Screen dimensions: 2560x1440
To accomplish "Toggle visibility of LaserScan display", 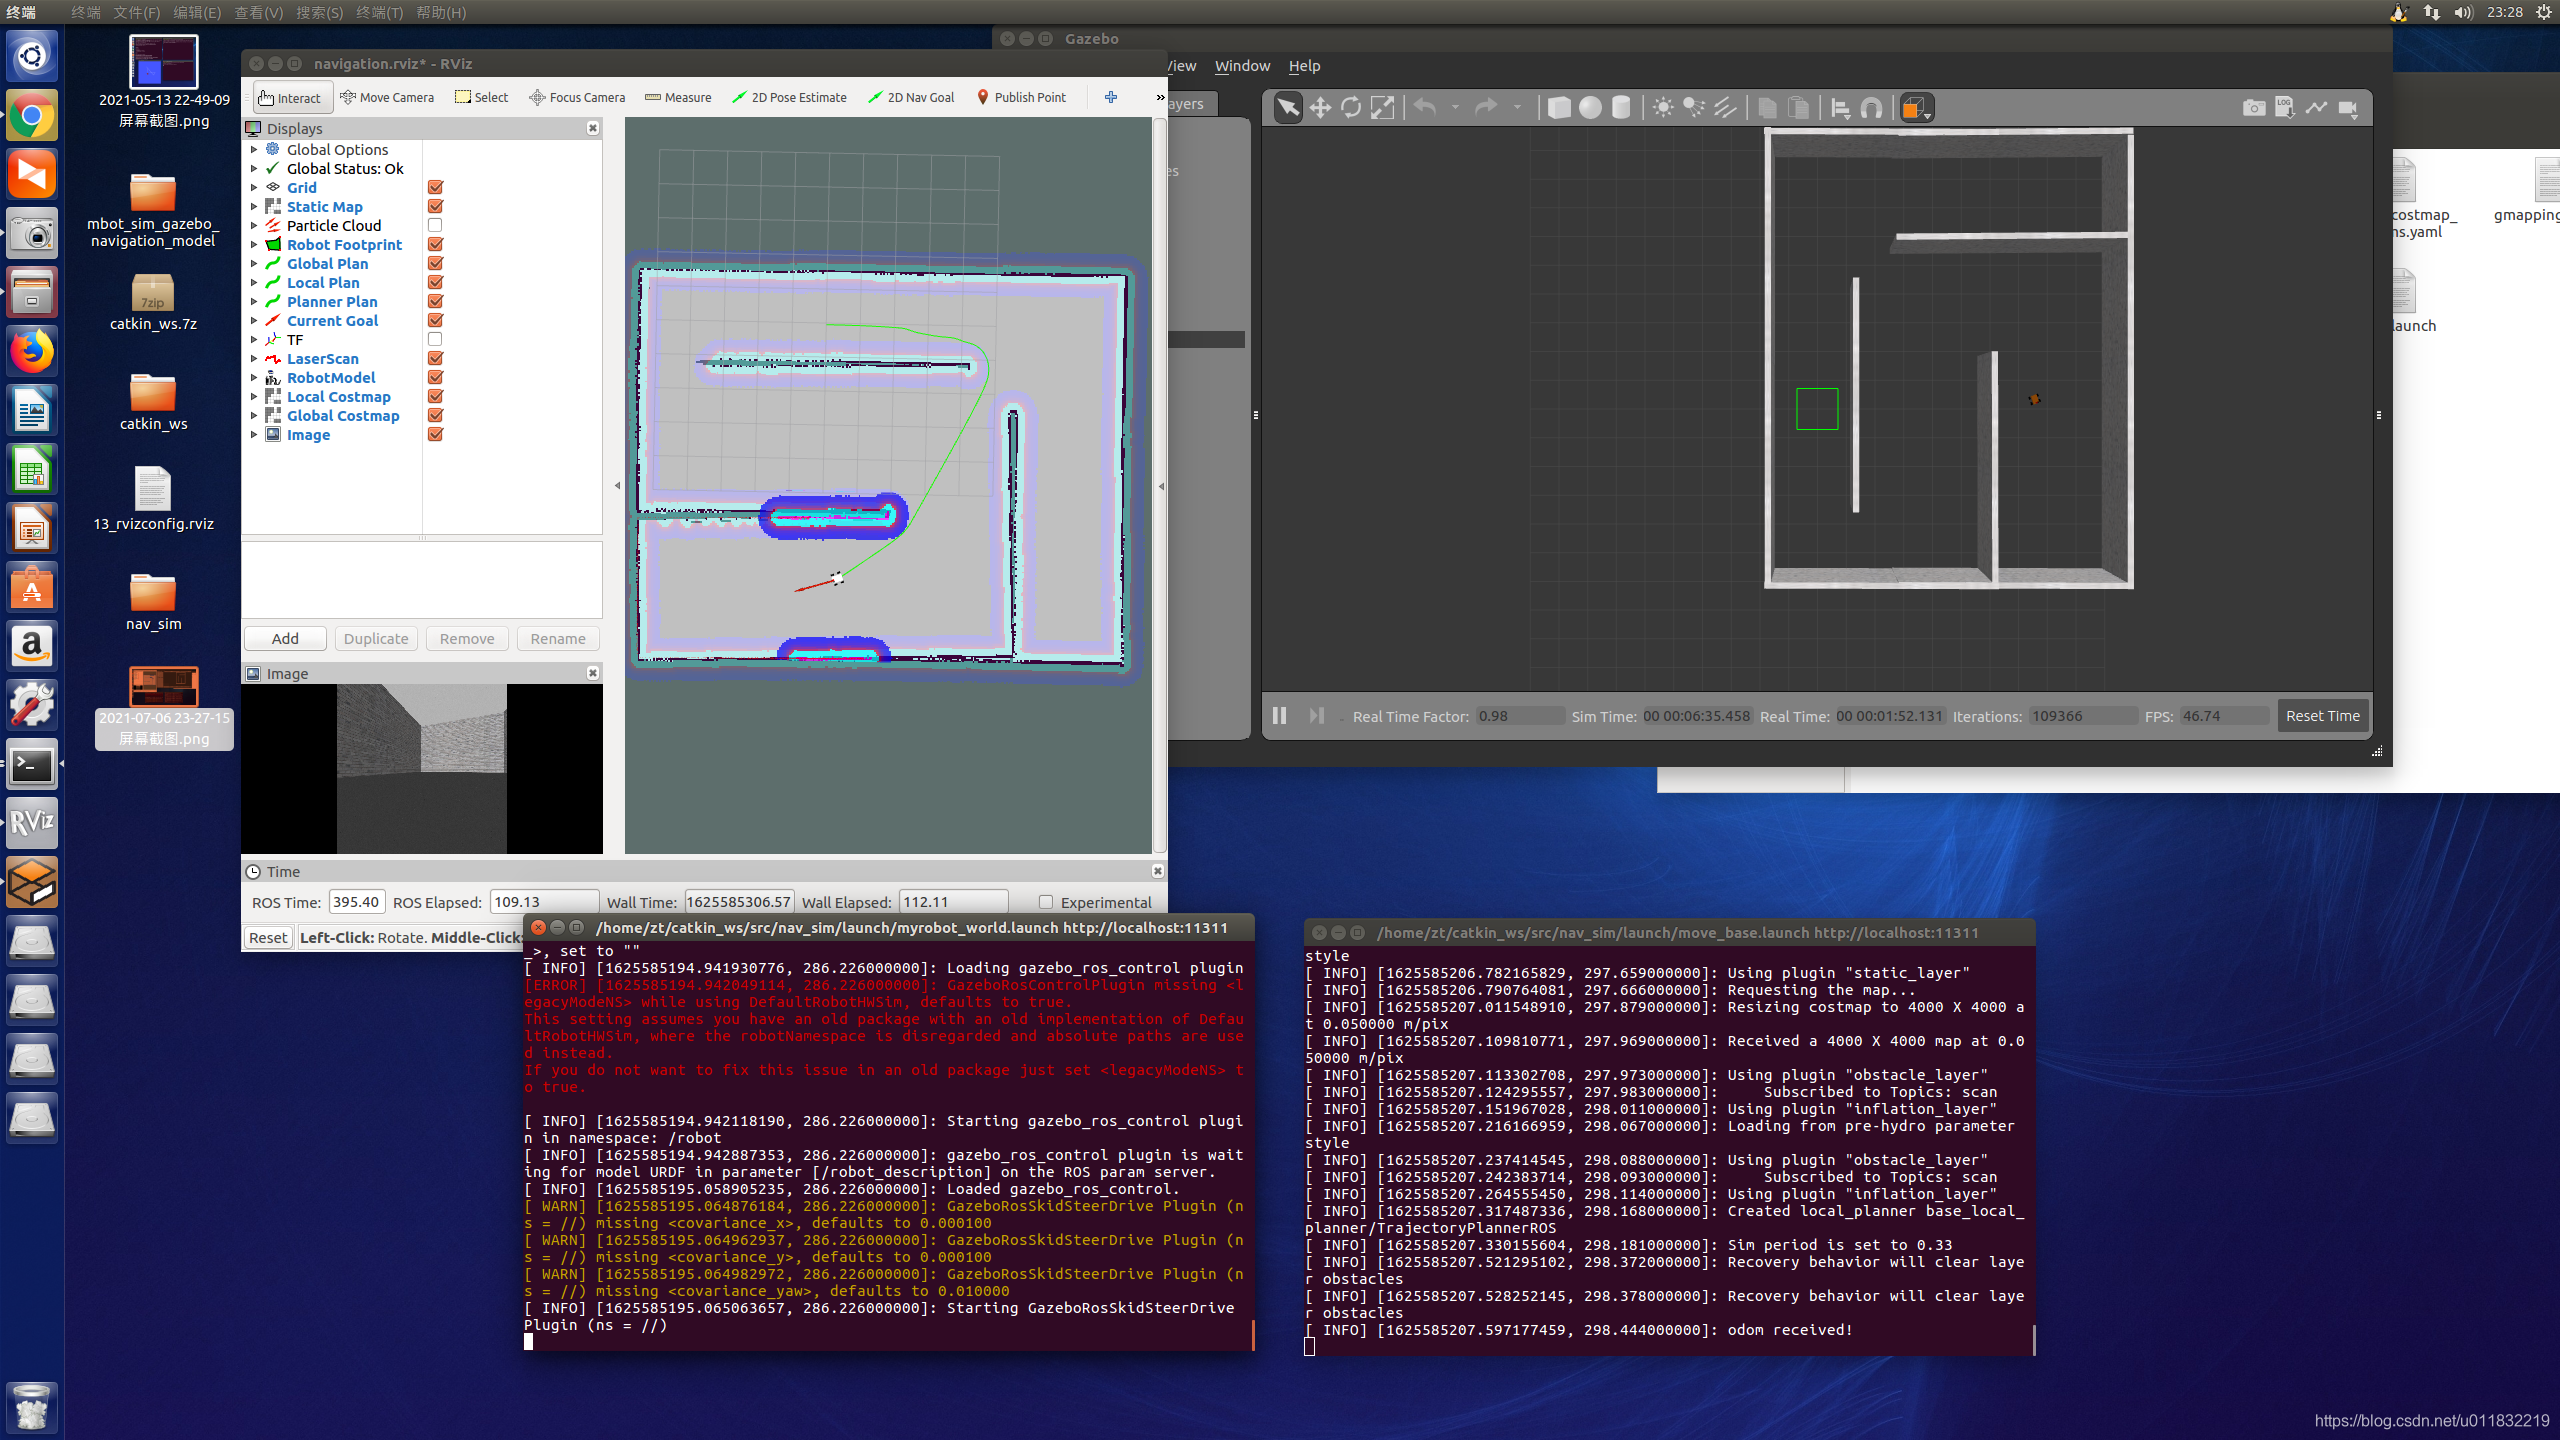I will point(434,359).
